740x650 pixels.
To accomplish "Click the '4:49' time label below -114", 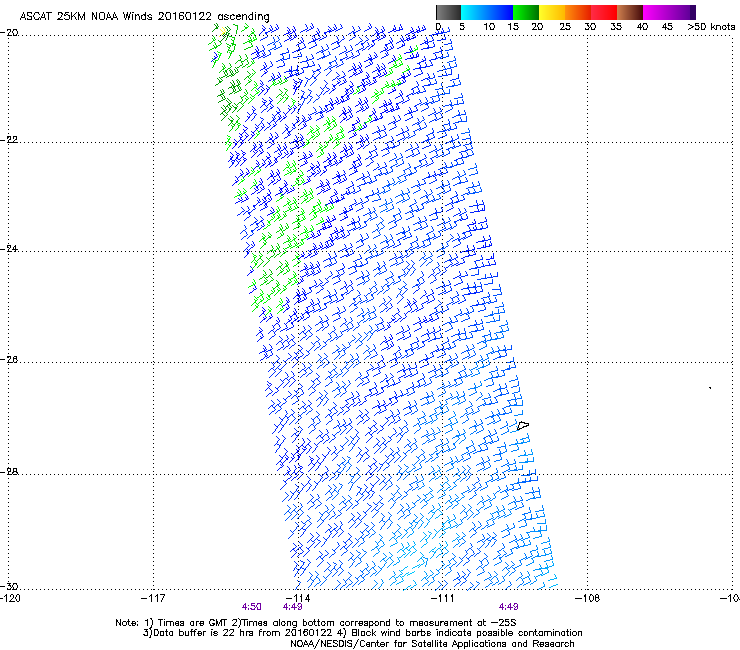I will click(293, 607).
